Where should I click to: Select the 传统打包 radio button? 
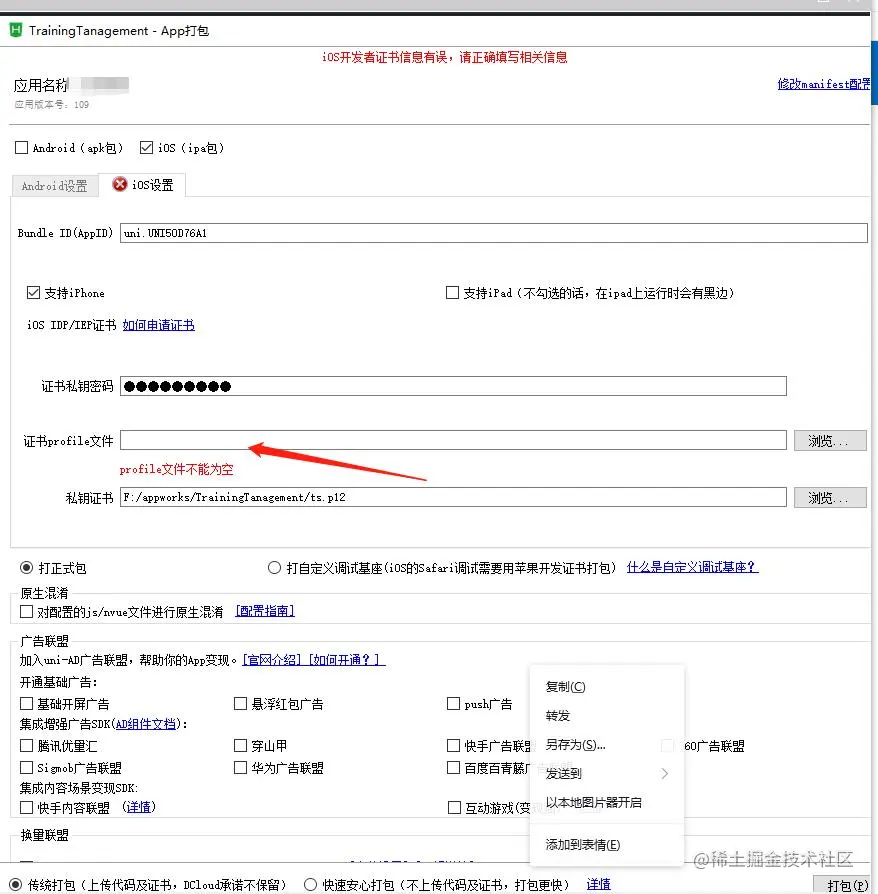click(x=16, y=884)
